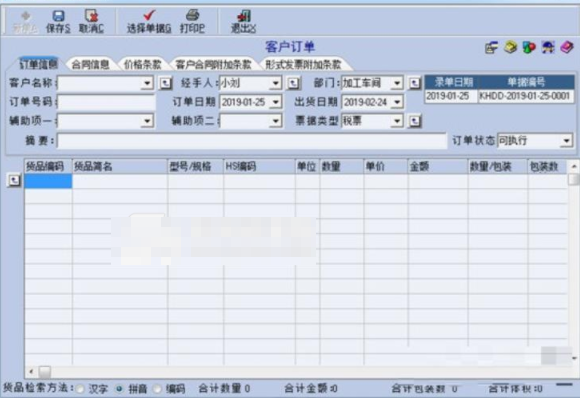Click the horizontal scrollbar thumb under the grid
The height and width of the screenshot is (398, 580).
click(x=44, y=371)
